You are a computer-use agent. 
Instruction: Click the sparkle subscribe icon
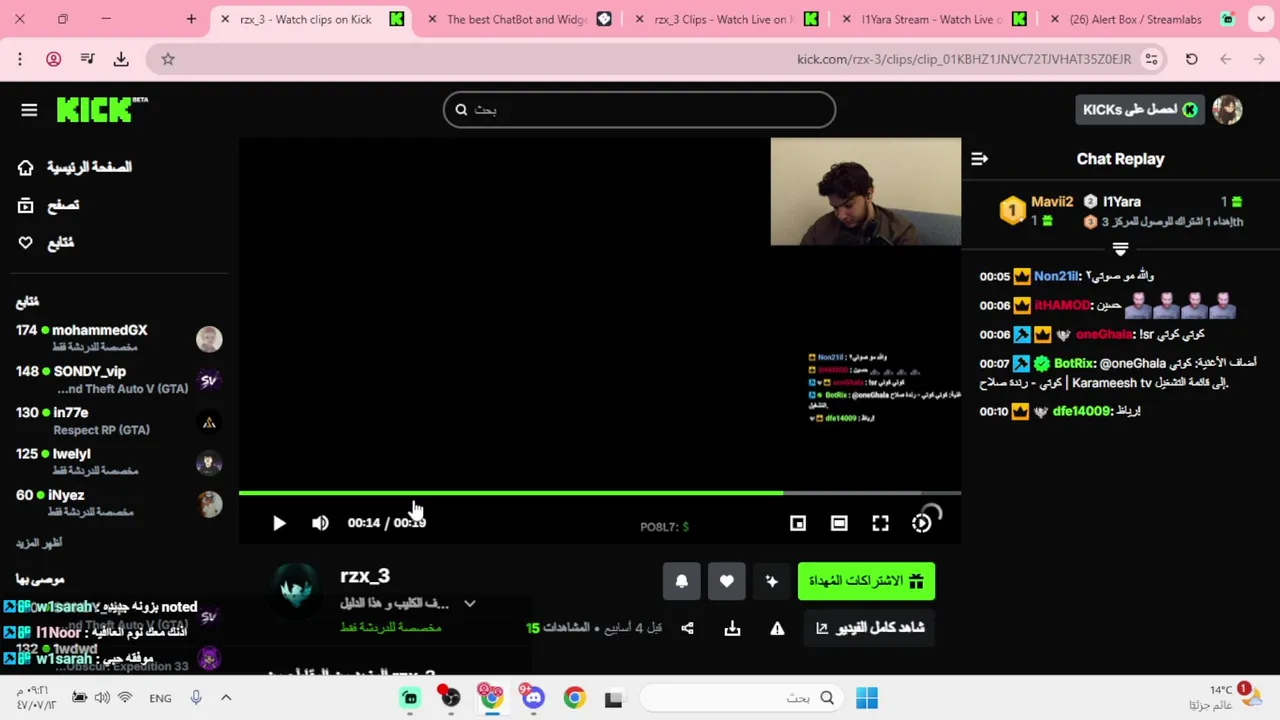771,581
